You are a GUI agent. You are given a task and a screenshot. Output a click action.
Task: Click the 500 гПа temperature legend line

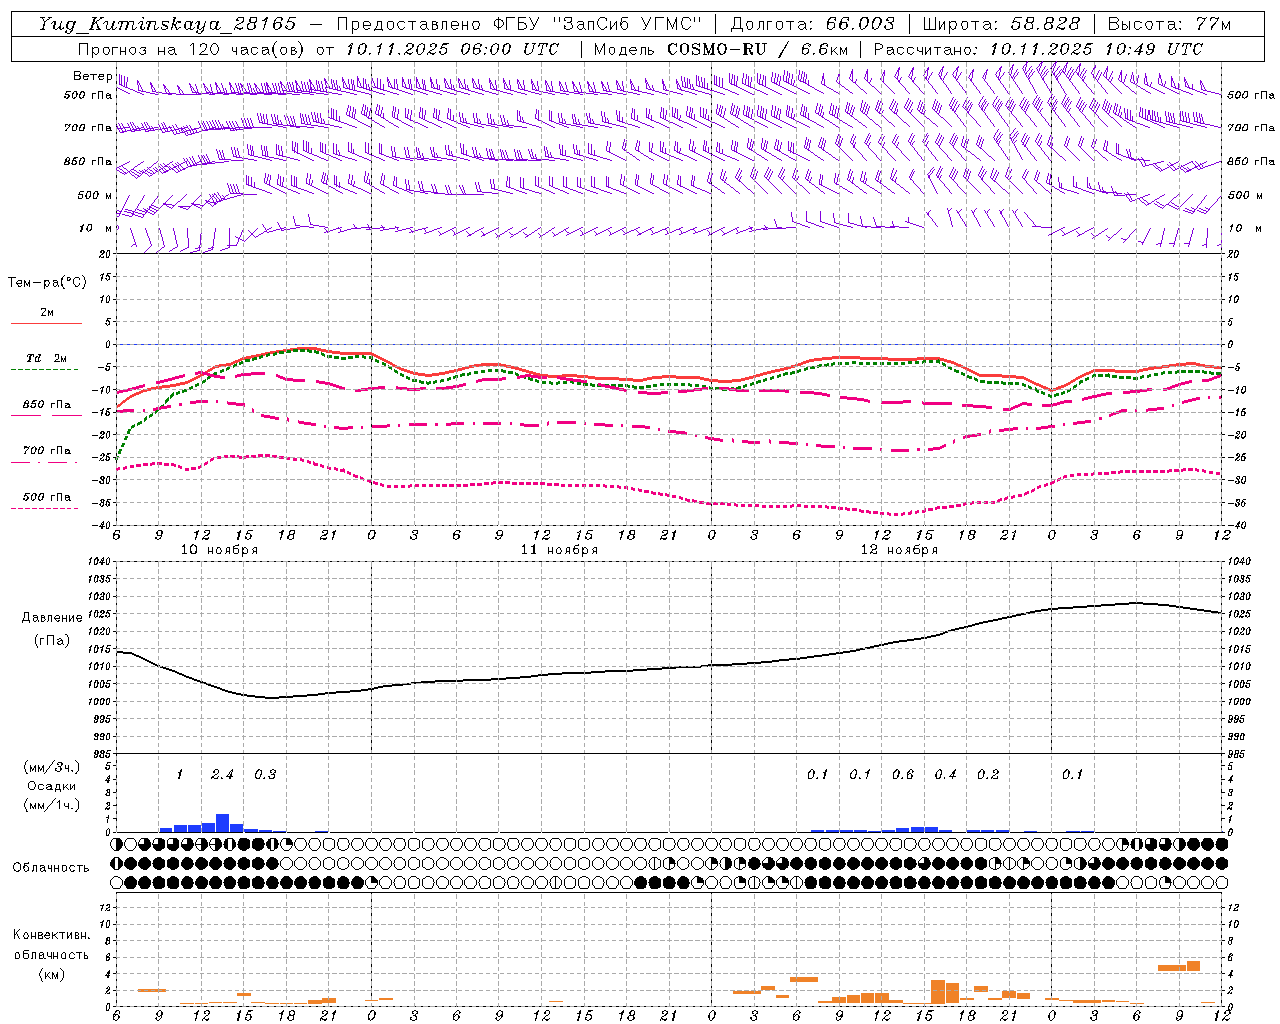46,507
